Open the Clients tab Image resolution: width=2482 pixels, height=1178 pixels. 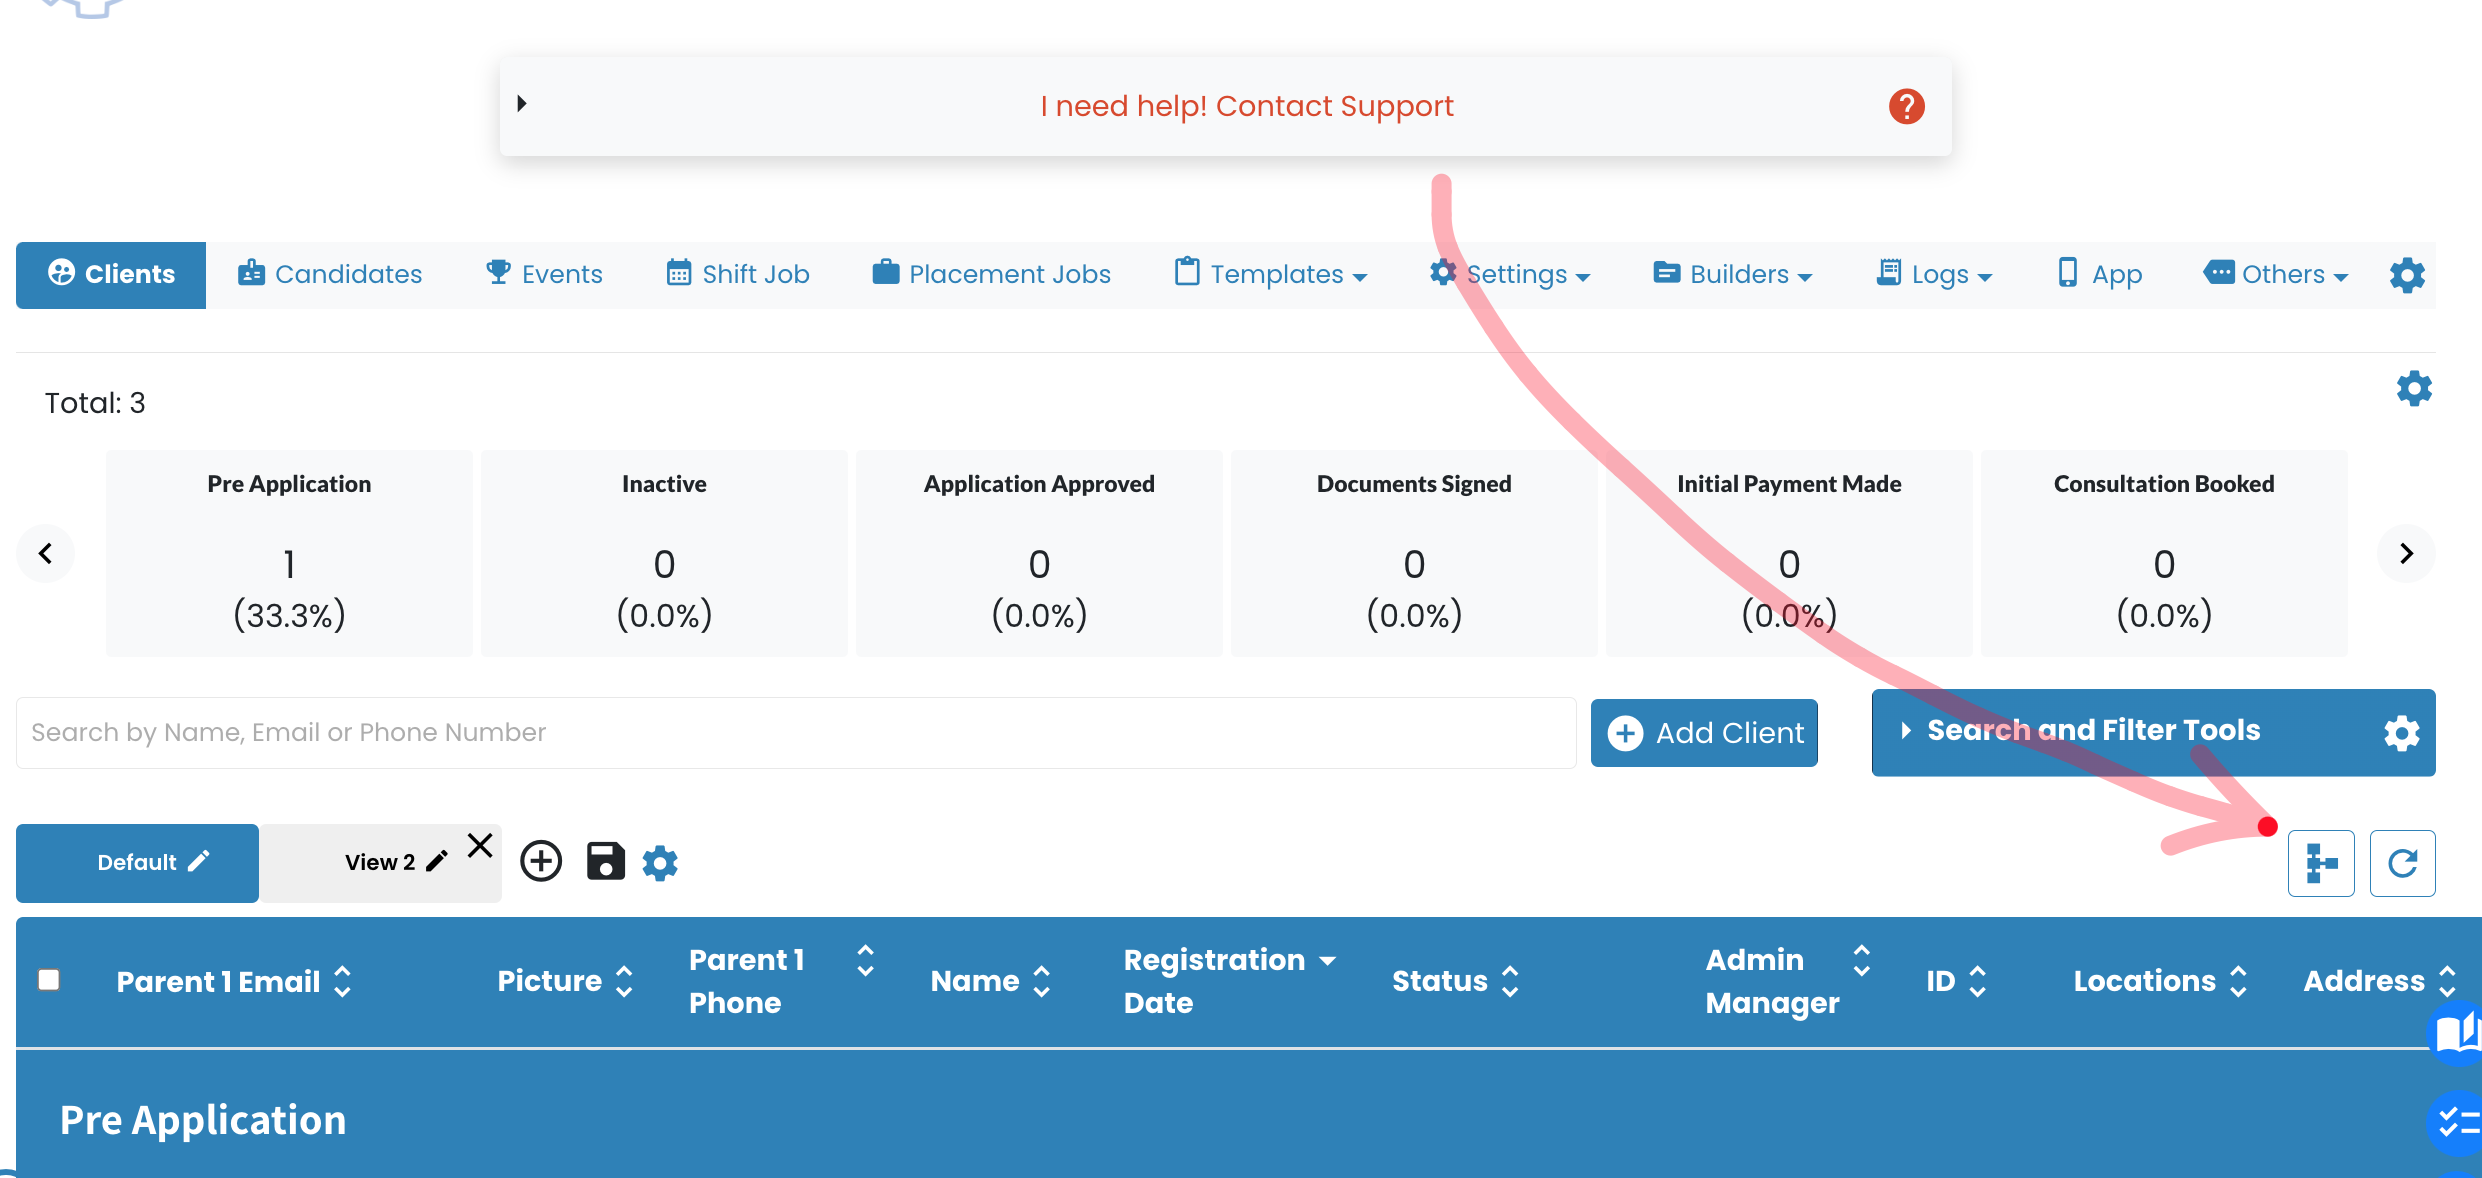coord(111,275)
